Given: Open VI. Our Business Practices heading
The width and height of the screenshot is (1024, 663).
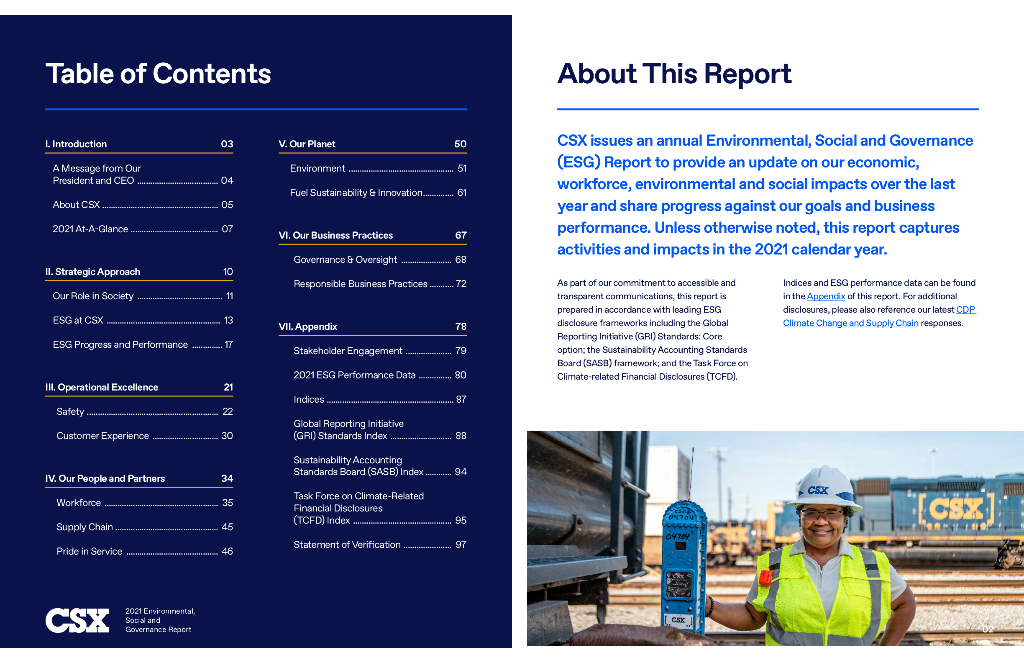Looking at the screenshot, I should coord(372,235).
